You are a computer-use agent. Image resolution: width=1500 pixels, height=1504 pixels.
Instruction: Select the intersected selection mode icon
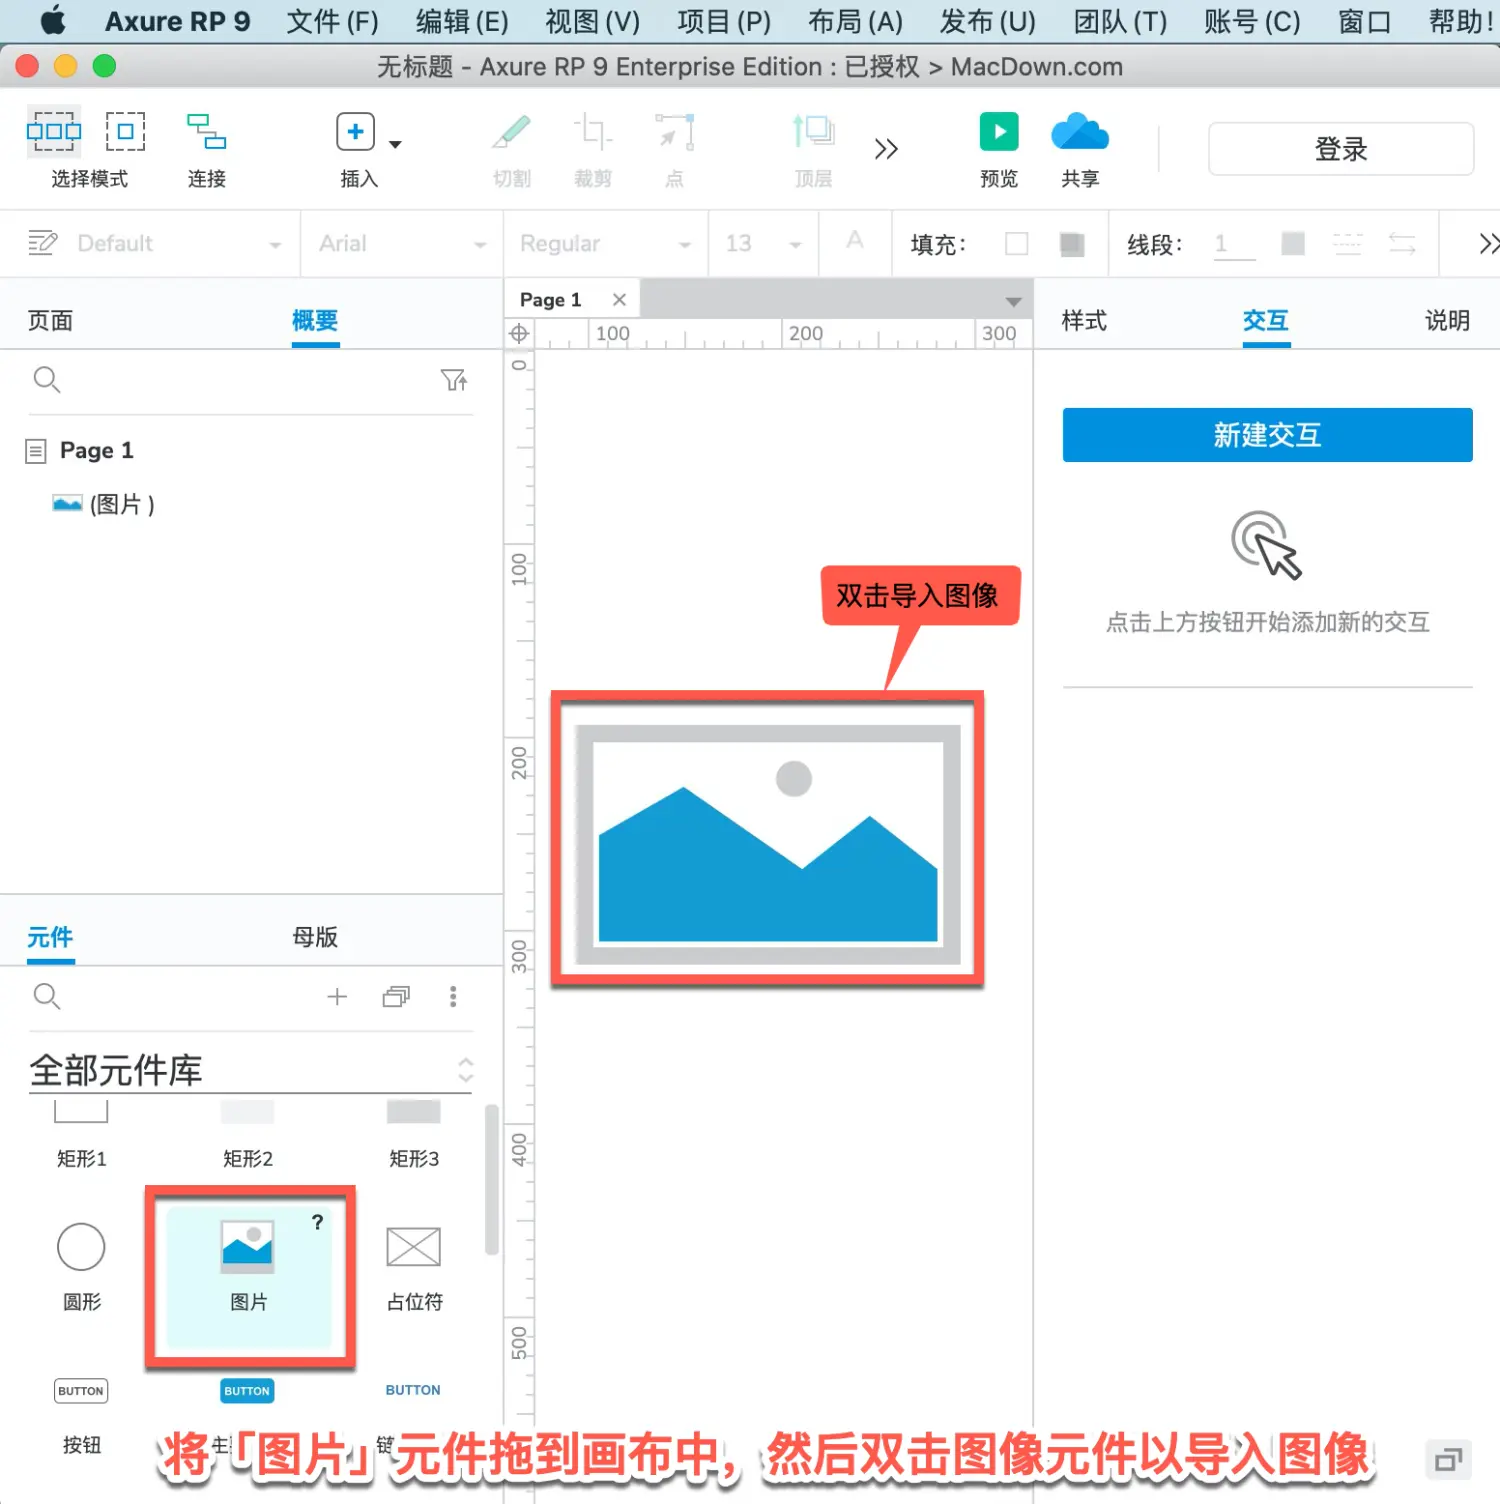click(x=54, y=131)
